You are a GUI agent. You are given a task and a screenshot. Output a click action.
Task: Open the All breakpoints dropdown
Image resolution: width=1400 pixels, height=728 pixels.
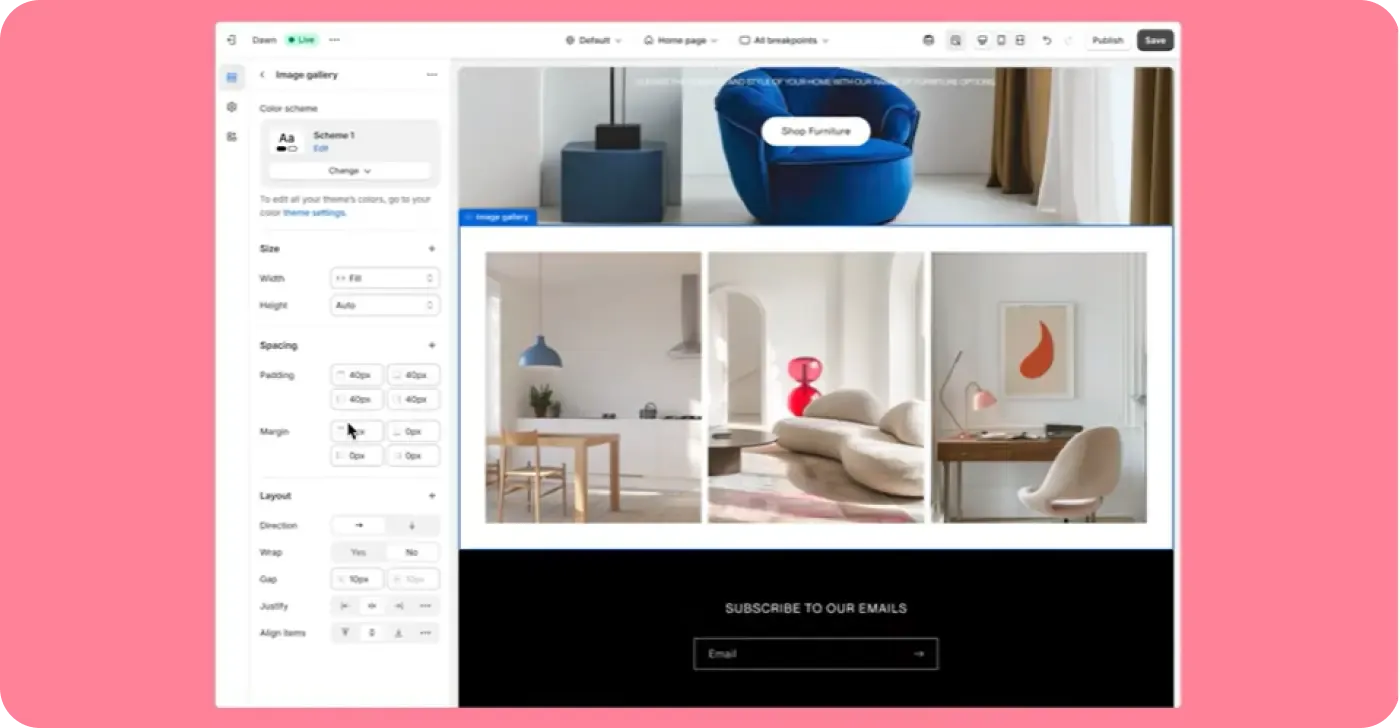point(784,41)
